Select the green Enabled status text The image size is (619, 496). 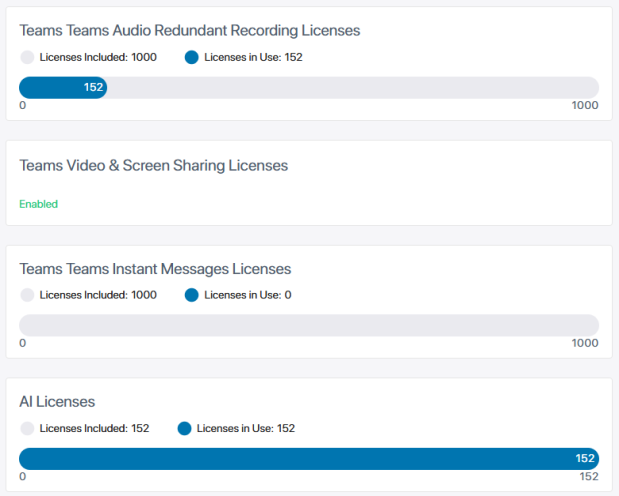coord(39,204)
